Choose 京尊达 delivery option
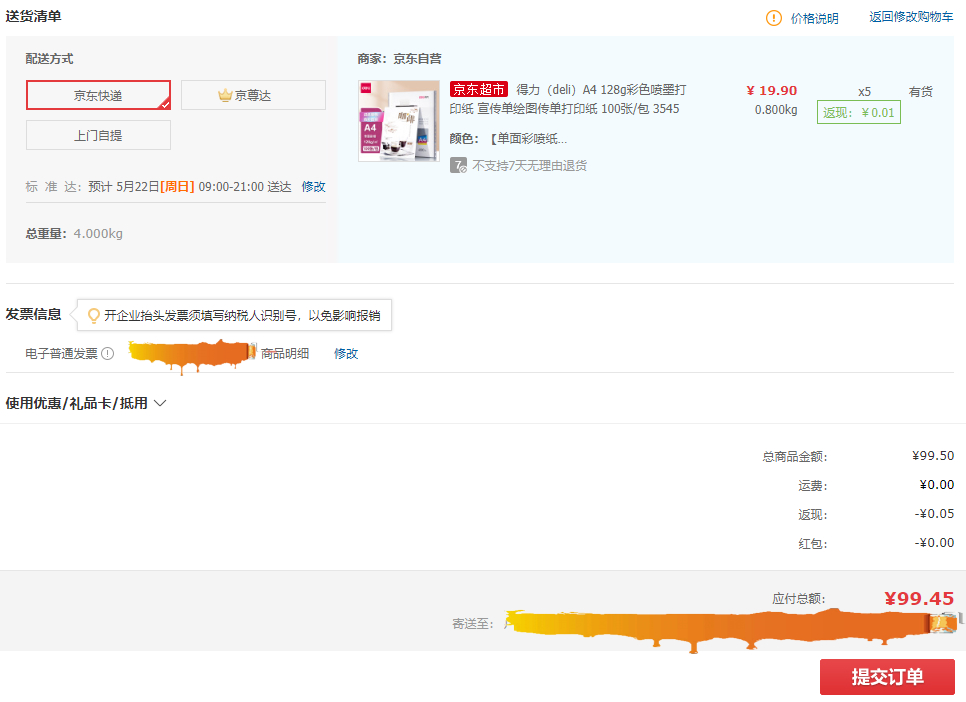Image resolution: width=966 pixels, height=702 pixels. 253,96
